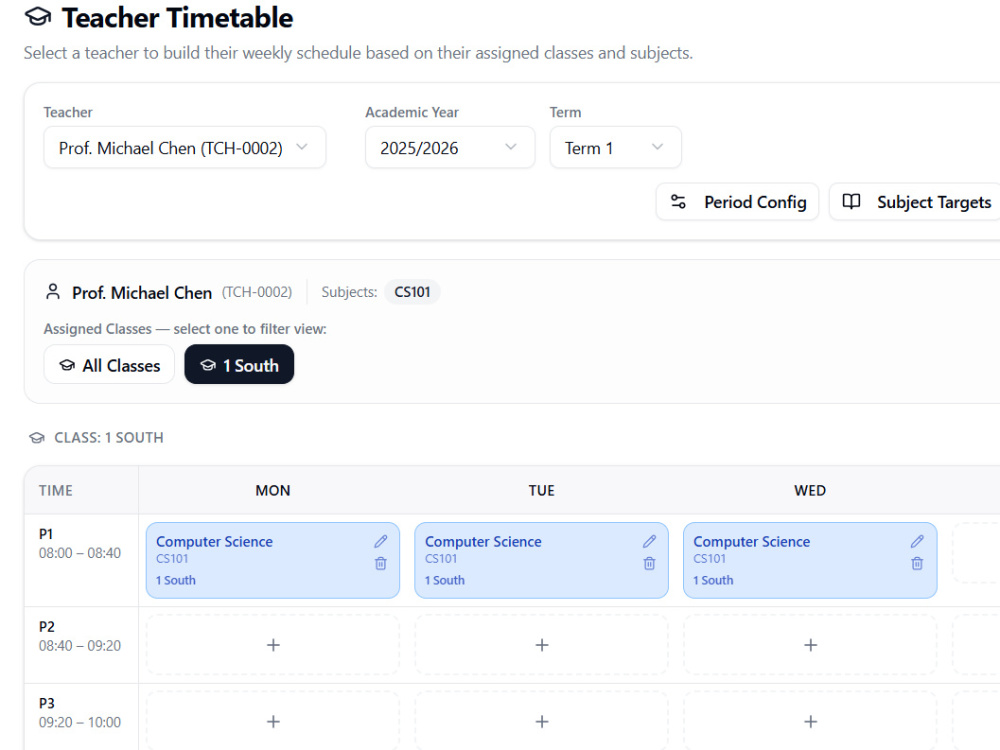This screenshot has width=1000, height=750.
Task: Click the graduation cap icon beside Teacher Timetable
Action: click(38, 17)
